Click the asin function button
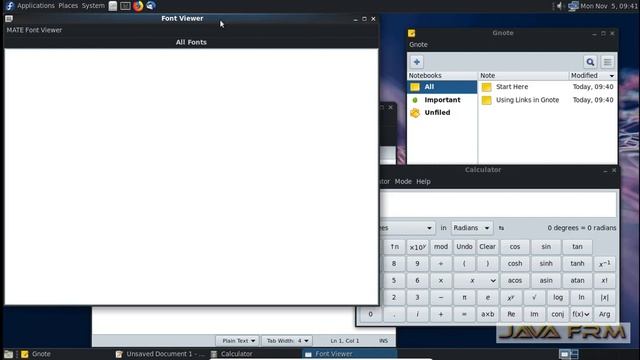This screenshot has height=360, width=640. [546, 281]
